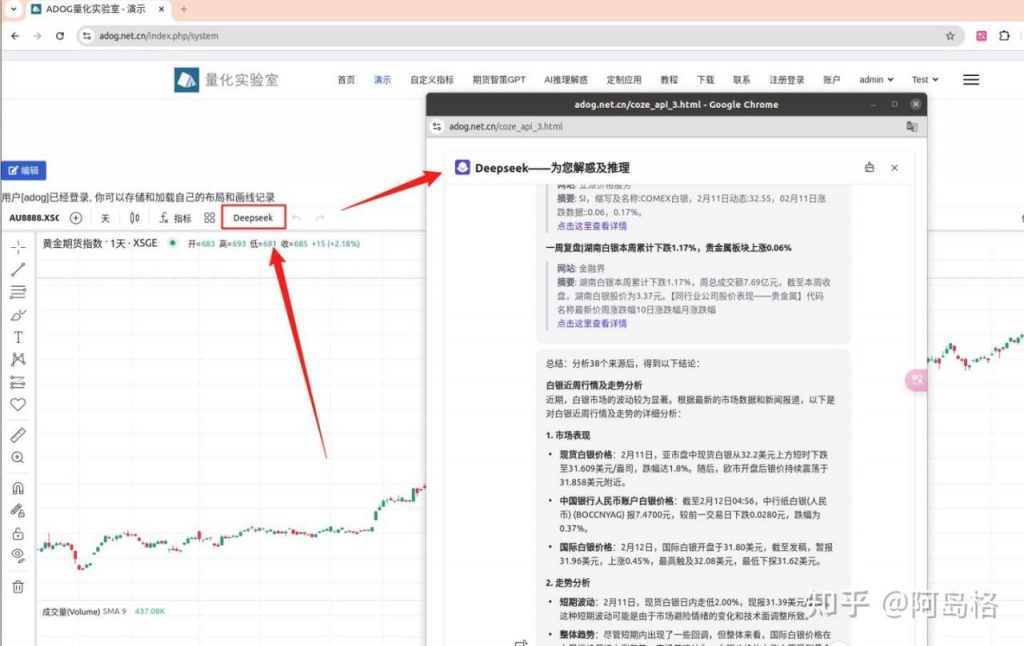
Task: Switch to the 首页 page
Action: point(345,79)
